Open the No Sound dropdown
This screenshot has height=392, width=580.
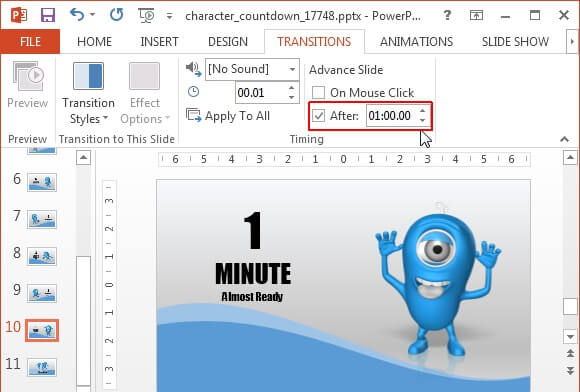tap(252, 69)
